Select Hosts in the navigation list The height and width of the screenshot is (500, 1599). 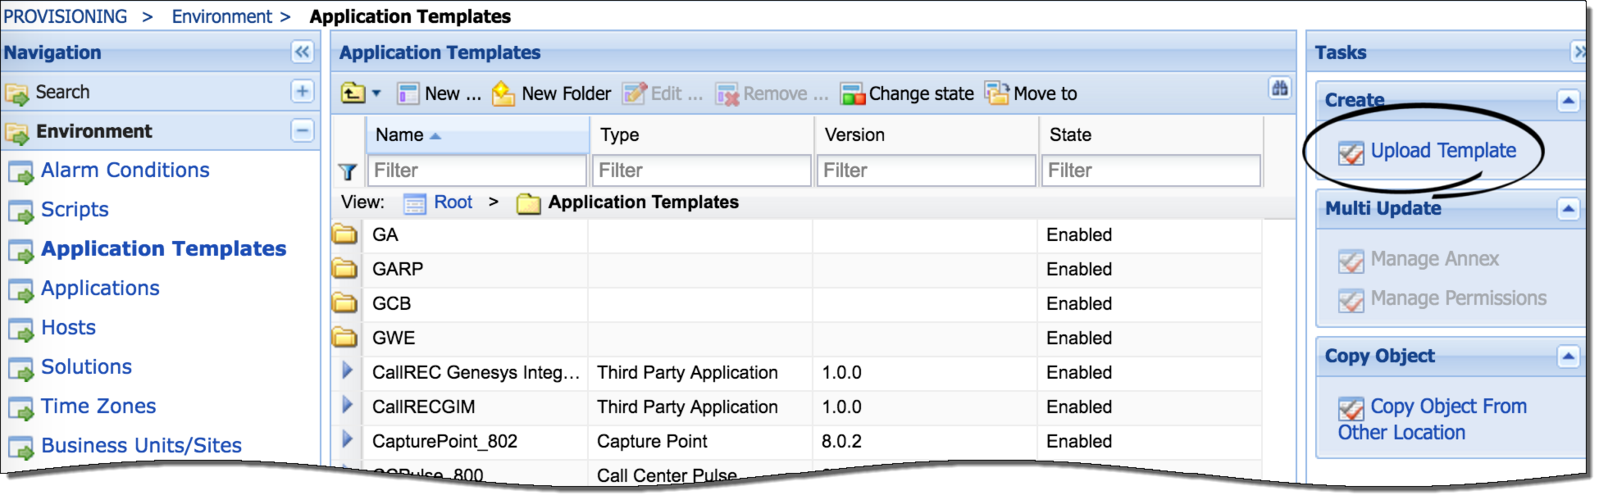click(68, 328)
